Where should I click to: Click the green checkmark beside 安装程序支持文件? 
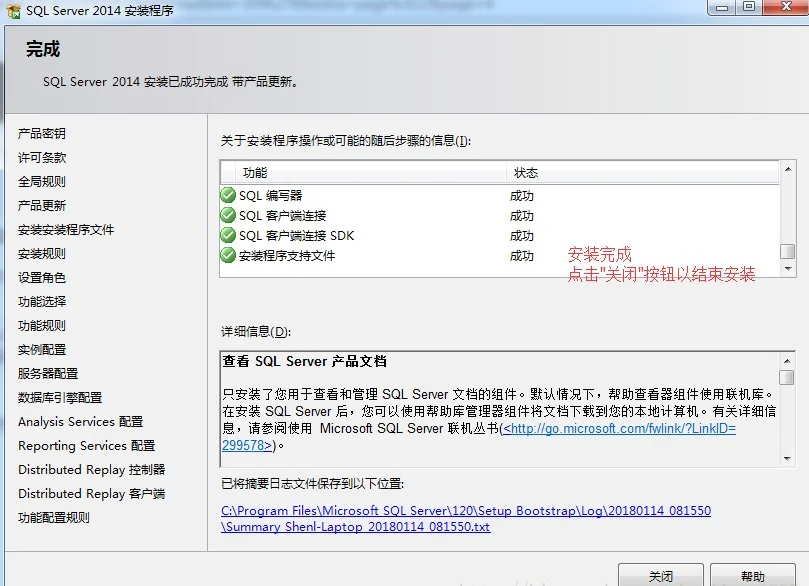point(228,256)
